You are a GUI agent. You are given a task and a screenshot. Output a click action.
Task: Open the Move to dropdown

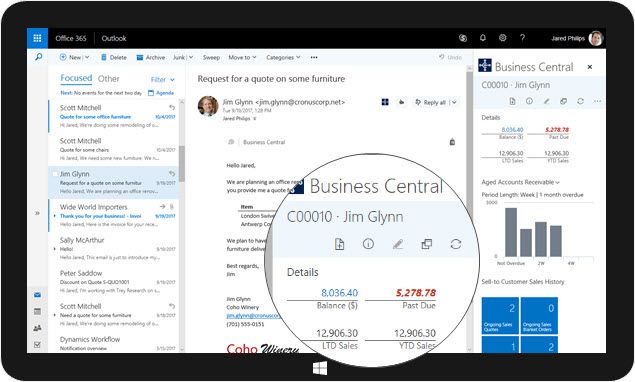click(242, 58)
